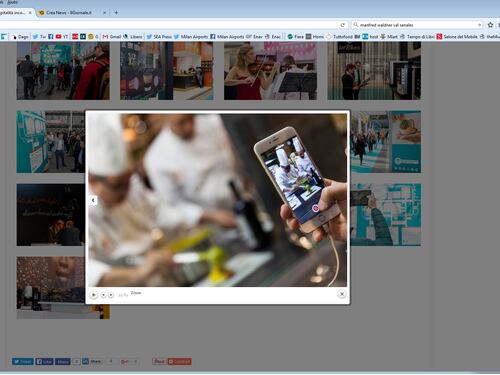Open the search bar history dropdown
Screen dimensions: 500x375
point(479,25)
